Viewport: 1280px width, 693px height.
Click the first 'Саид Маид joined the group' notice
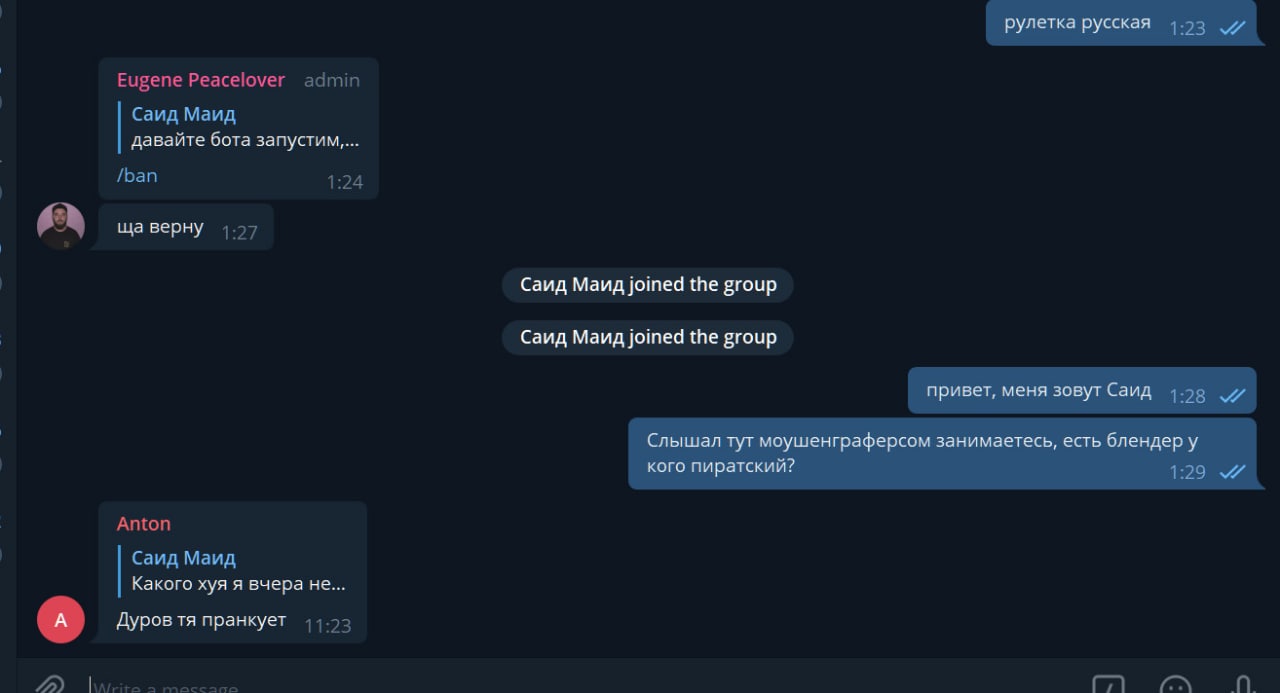point(648,285)
